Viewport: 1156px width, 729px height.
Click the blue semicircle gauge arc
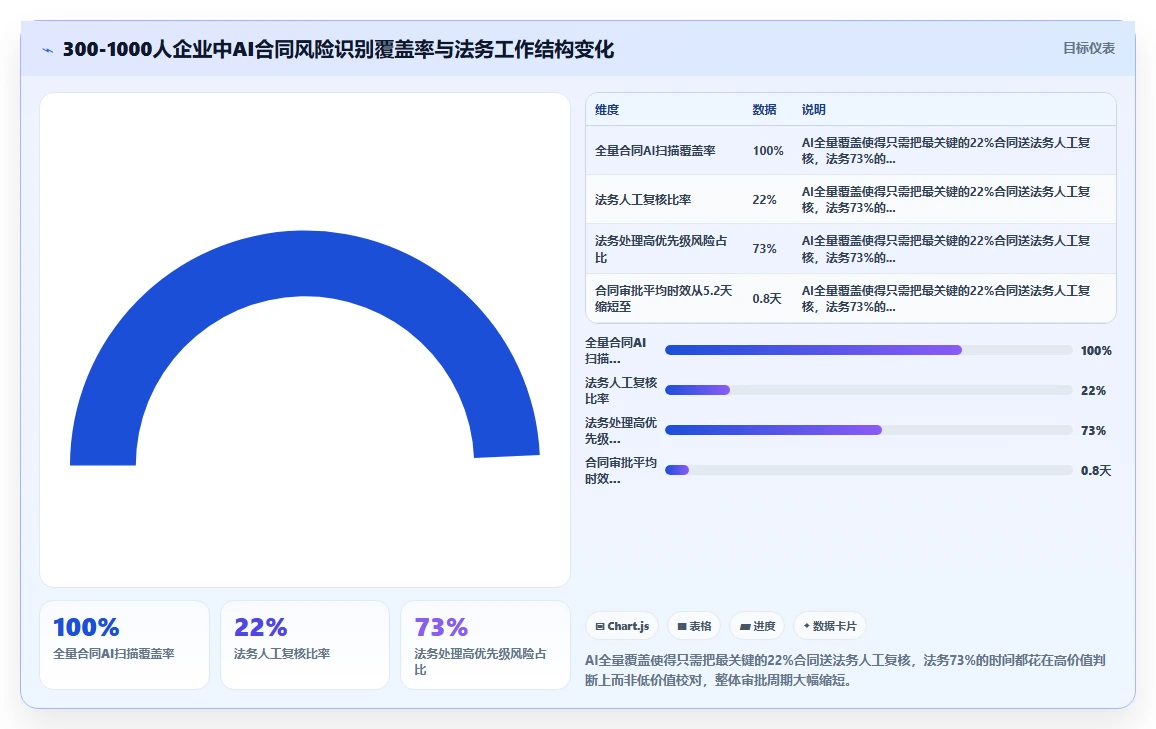point(304,265)
